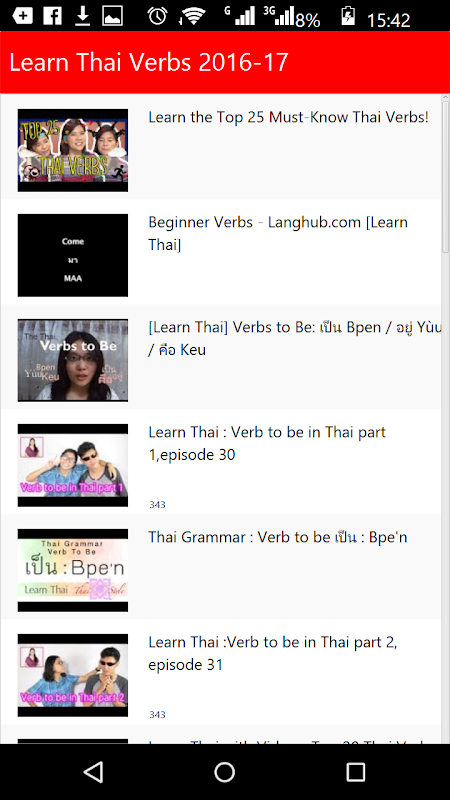Open Verb to be part 1 thumbnail
450x800 pixels.
pyautogui.click(x=73, y=465)
